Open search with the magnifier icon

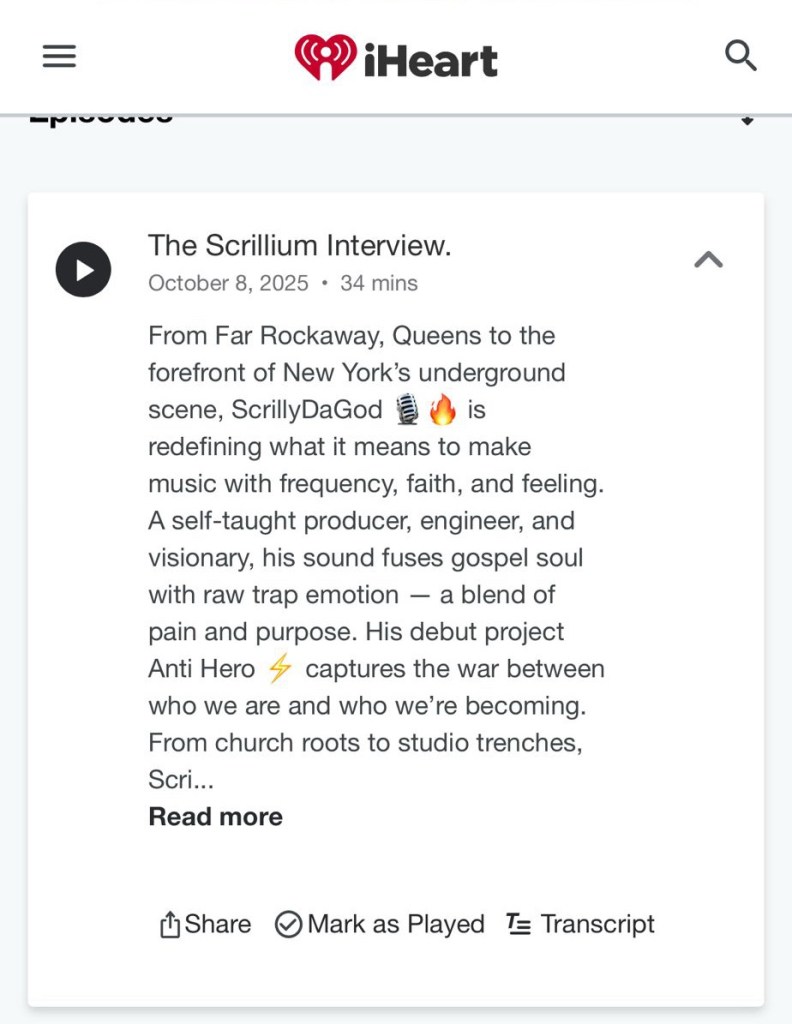click(740, 56)
